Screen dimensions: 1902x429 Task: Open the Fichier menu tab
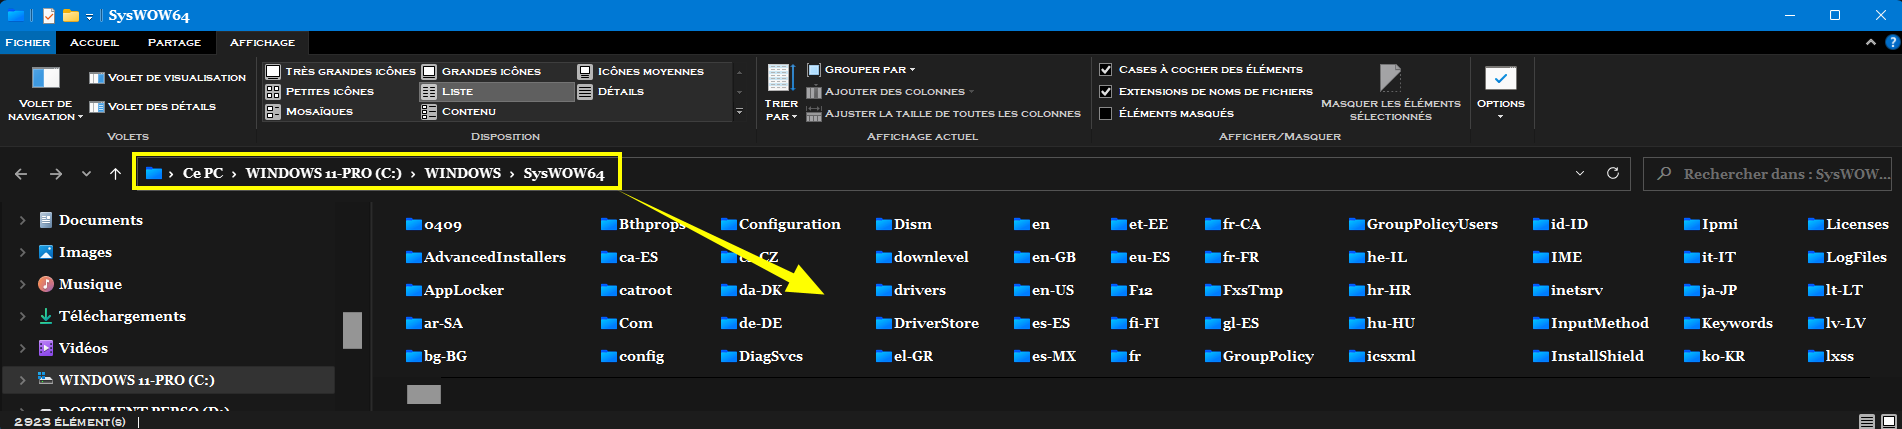[x=27, y=42]
